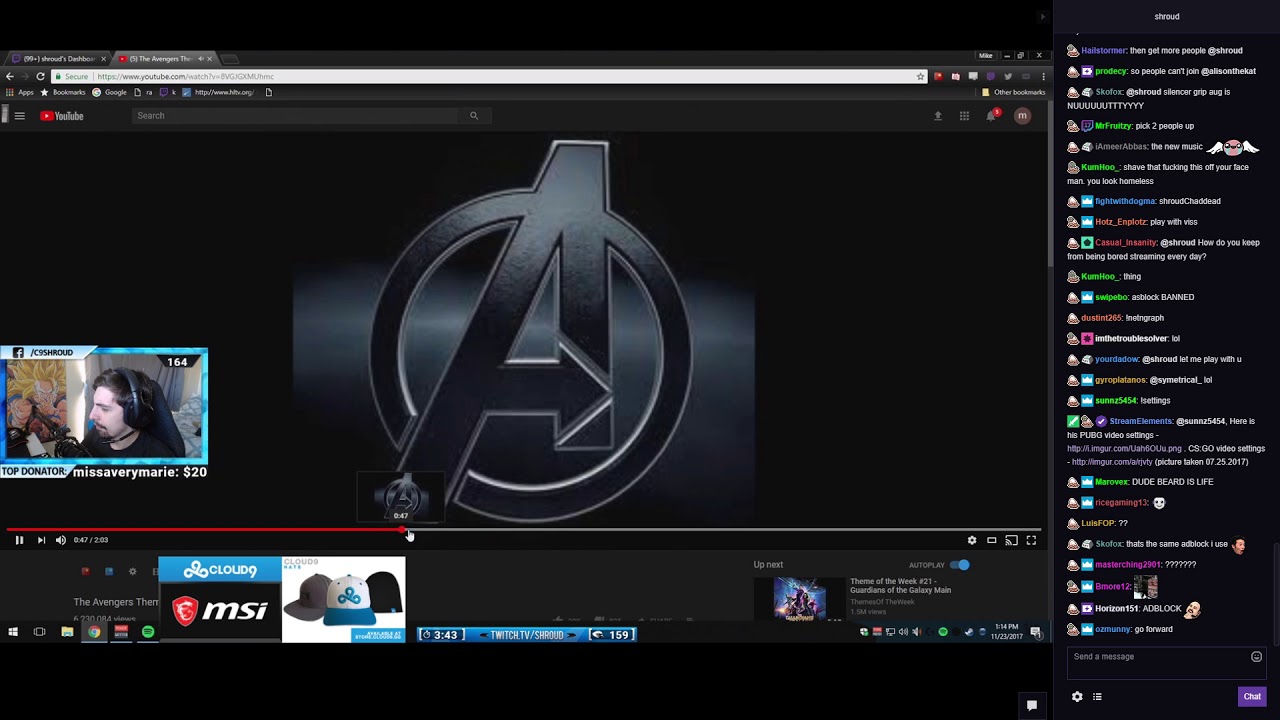Click username masterching2901 in chat

1129,565
